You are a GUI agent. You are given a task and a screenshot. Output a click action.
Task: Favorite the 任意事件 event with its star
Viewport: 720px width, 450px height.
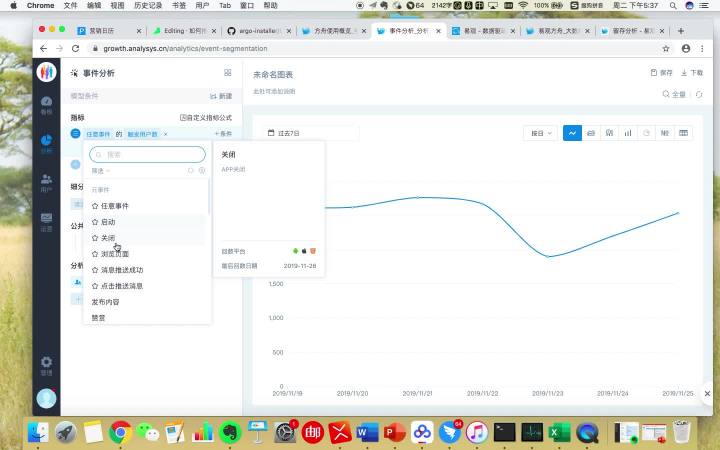[x=95, y=206]
